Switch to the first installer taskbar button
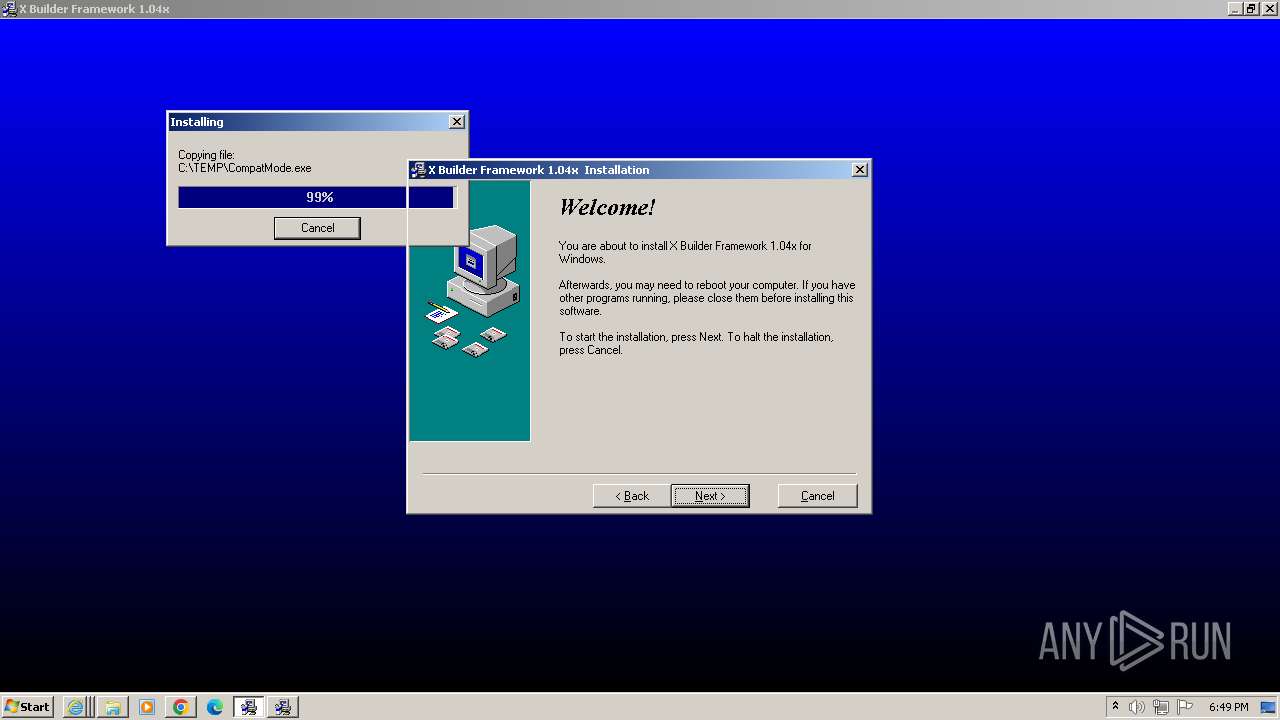 click(x=249, y=707)
